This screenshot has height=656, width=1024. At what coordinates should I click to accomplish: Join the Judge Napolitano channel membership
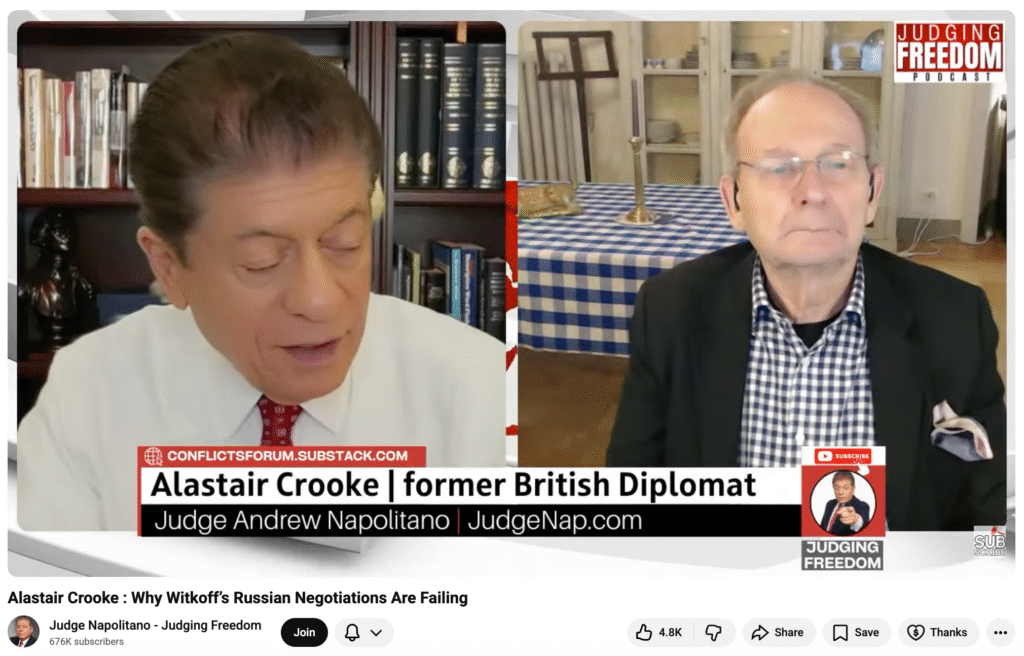pos(304,632)
